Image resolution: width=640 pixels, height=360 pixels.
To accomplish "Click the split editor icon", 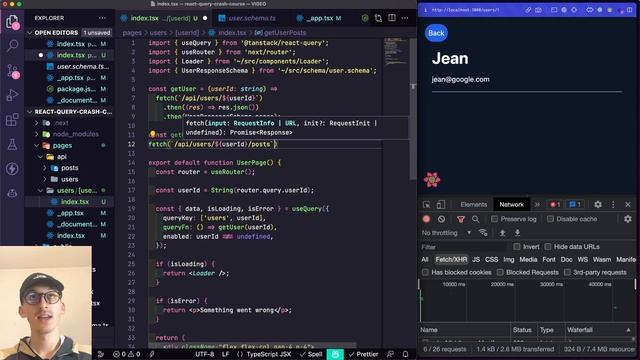I will click(392, 18).
